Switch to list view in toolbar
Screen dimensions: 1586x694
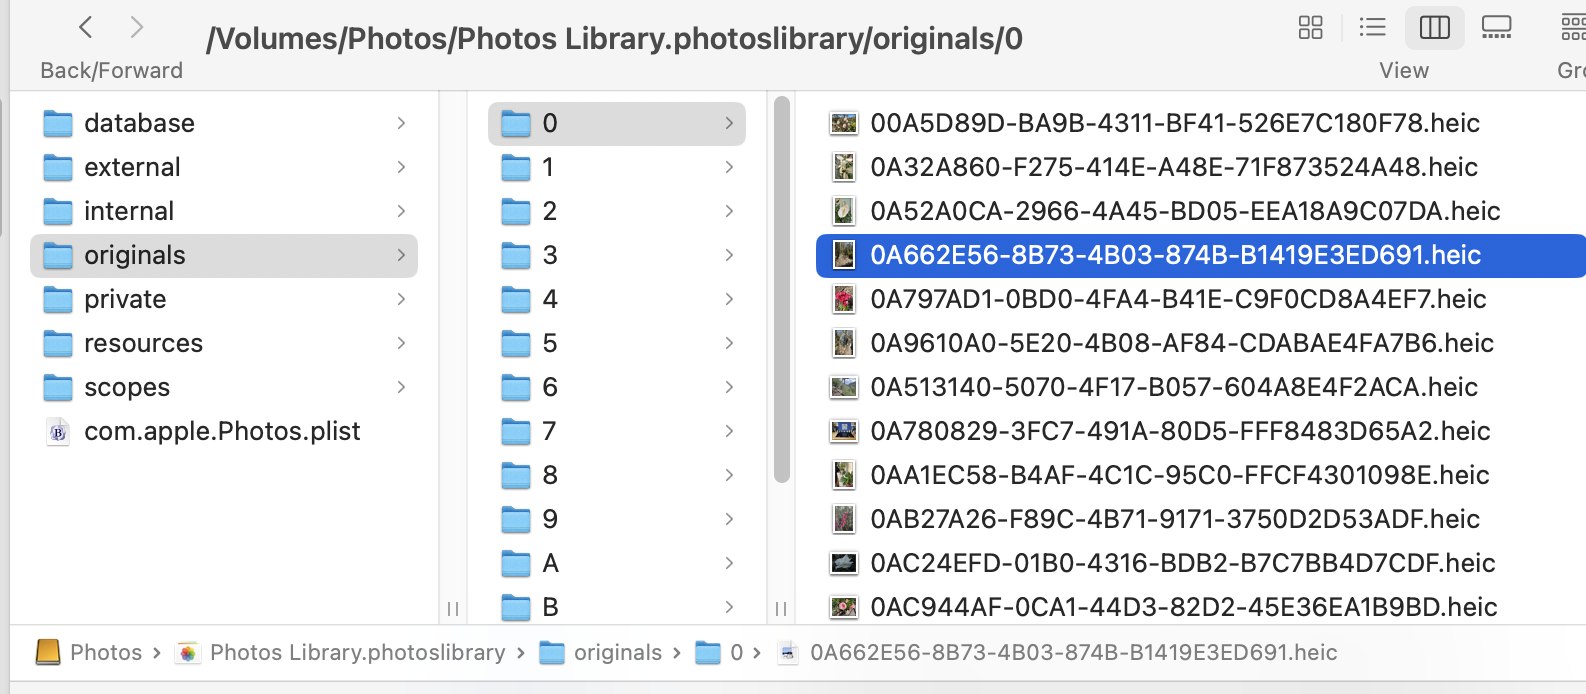(1372, 27)
